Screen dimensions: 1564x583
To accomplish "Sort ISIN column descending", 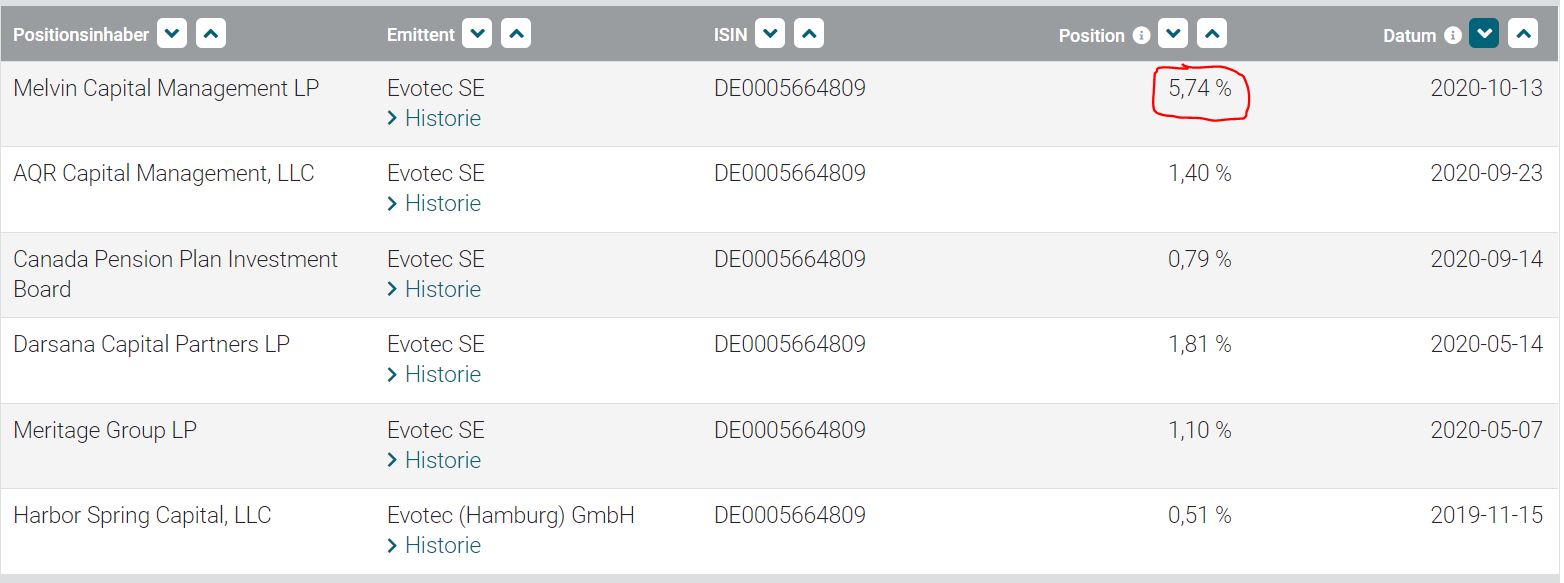I will (x=770, y=35).
